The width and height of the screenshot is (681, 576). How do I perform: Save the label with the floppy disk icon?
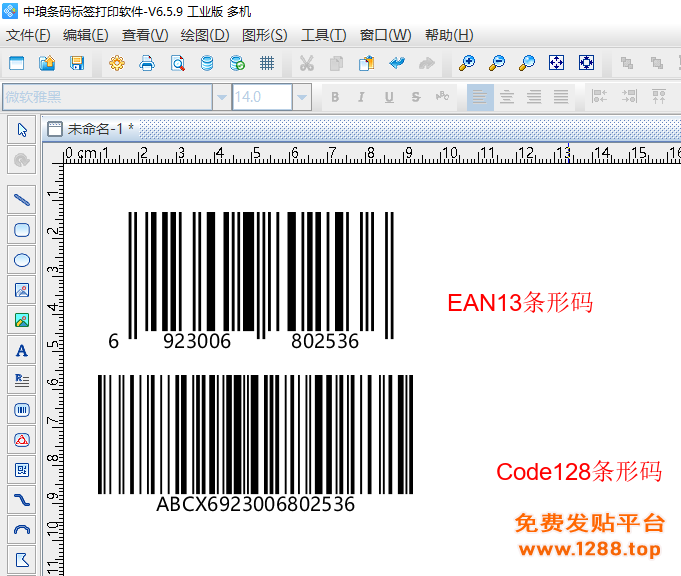tap(77, 63)
